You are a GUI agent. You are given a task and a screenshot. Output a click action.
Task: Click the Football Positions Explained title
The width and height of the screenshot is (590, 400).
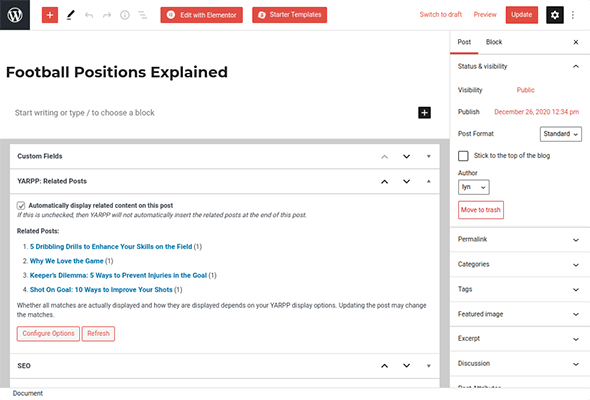point(117,72)
